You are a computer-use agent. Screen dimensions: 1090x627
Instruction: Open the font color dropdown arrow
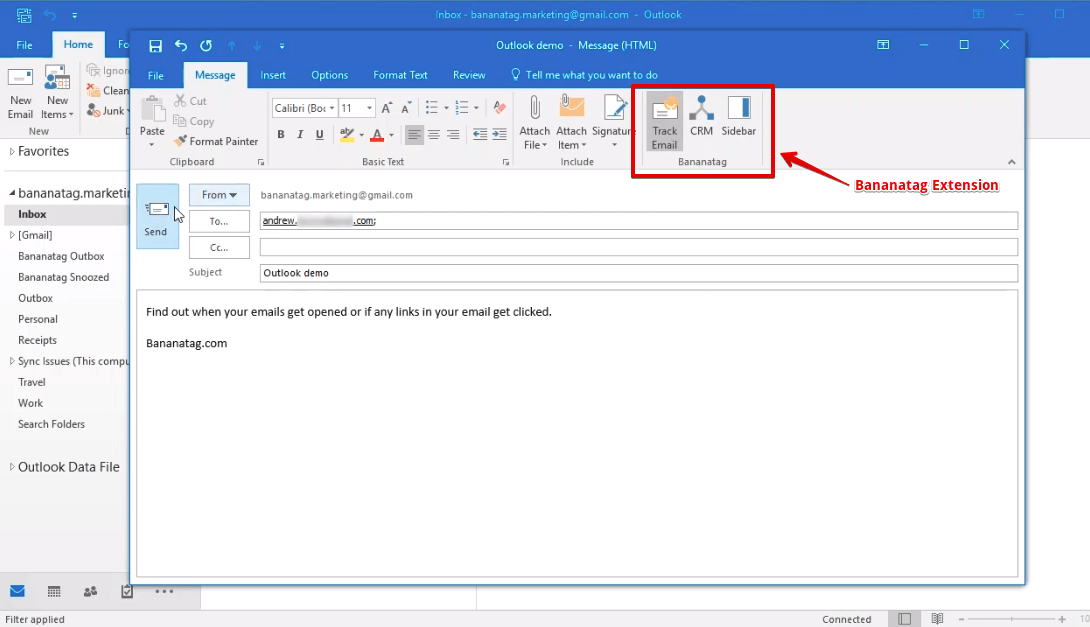click(391, 135)
